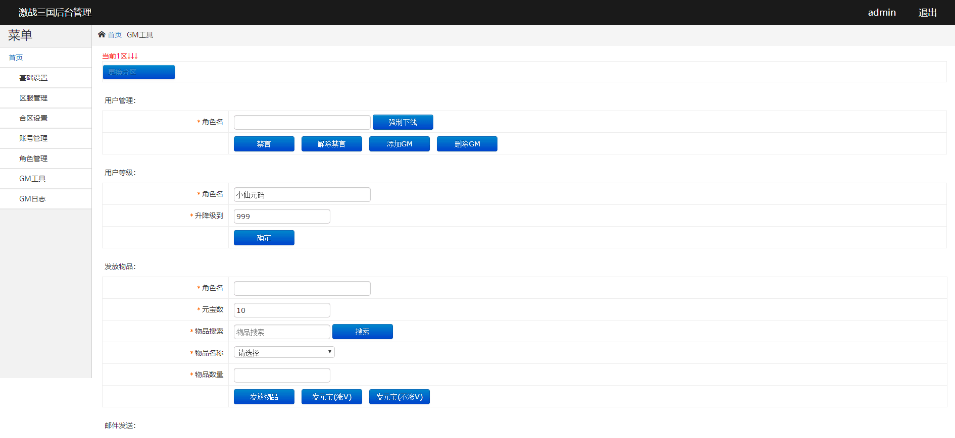Focus the 角色名 field in 用户管理 section
Image resolution: width=955 pixels, height=438 pixels.
tap(302, 122)
